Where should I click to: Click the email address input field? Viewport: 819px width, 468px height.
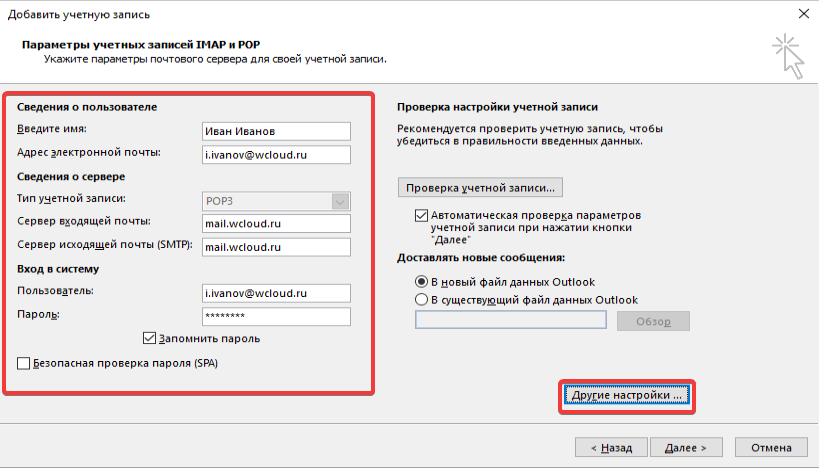tap(275, 154)
